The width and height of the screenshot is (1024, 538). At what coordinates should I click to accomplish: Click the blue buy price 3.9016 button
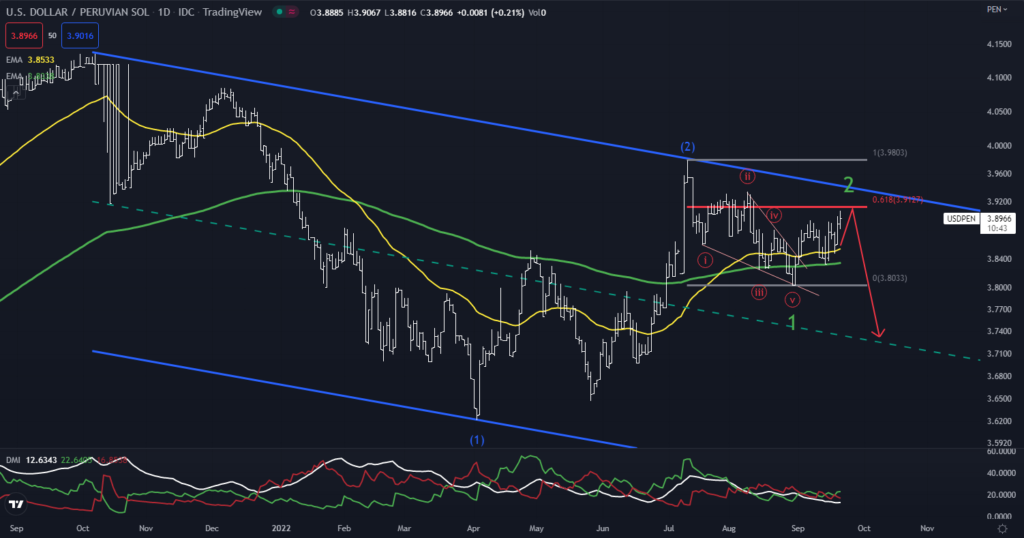tap(78, 36)
